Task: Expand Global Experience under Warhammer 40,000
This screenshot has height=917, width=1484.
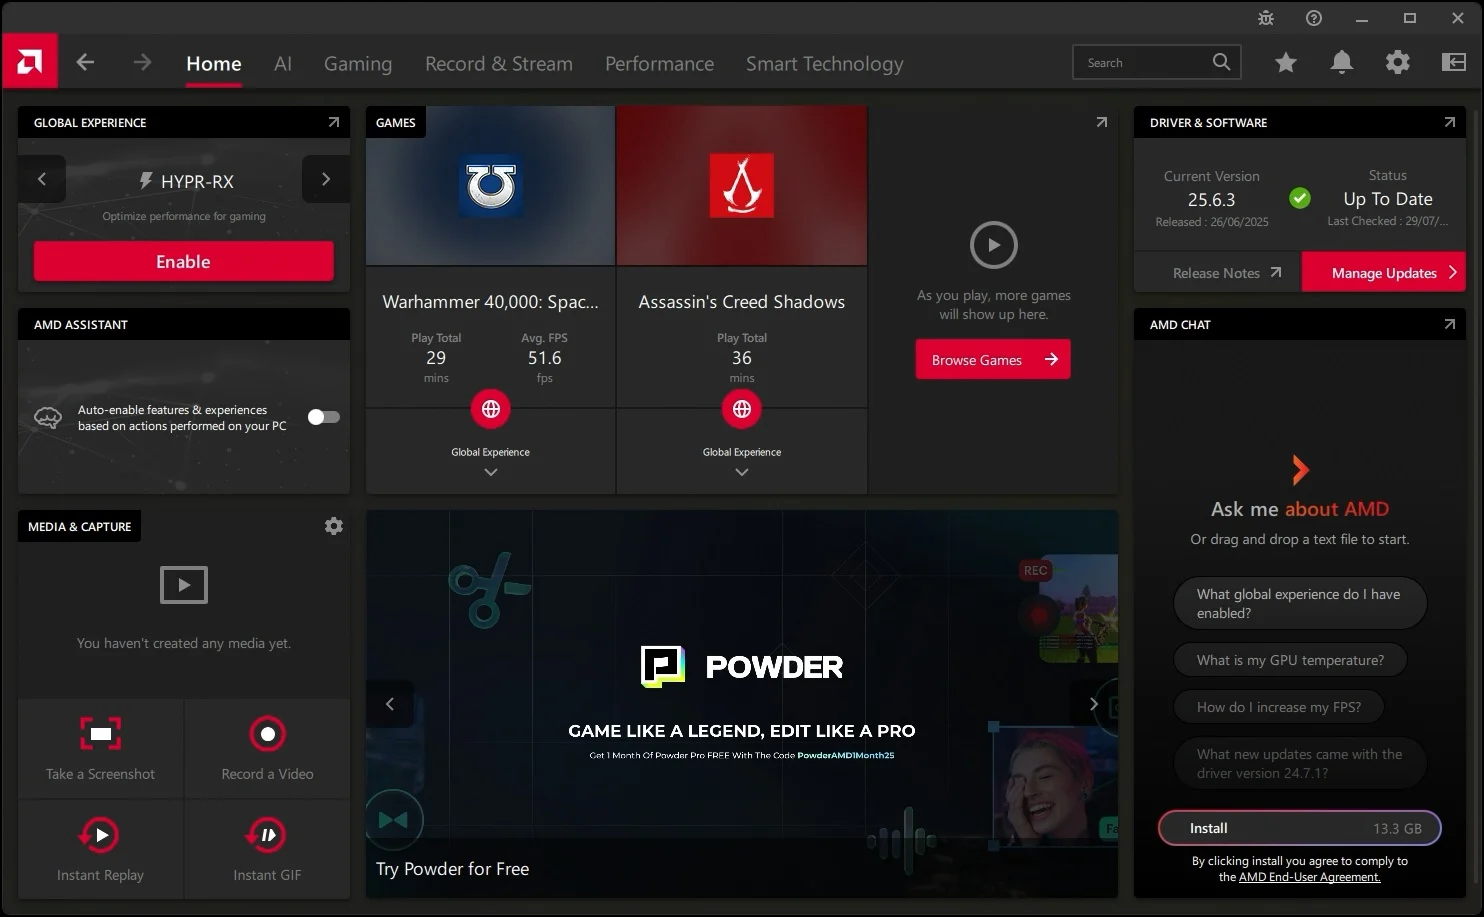Action: click(x=490, y=472)
